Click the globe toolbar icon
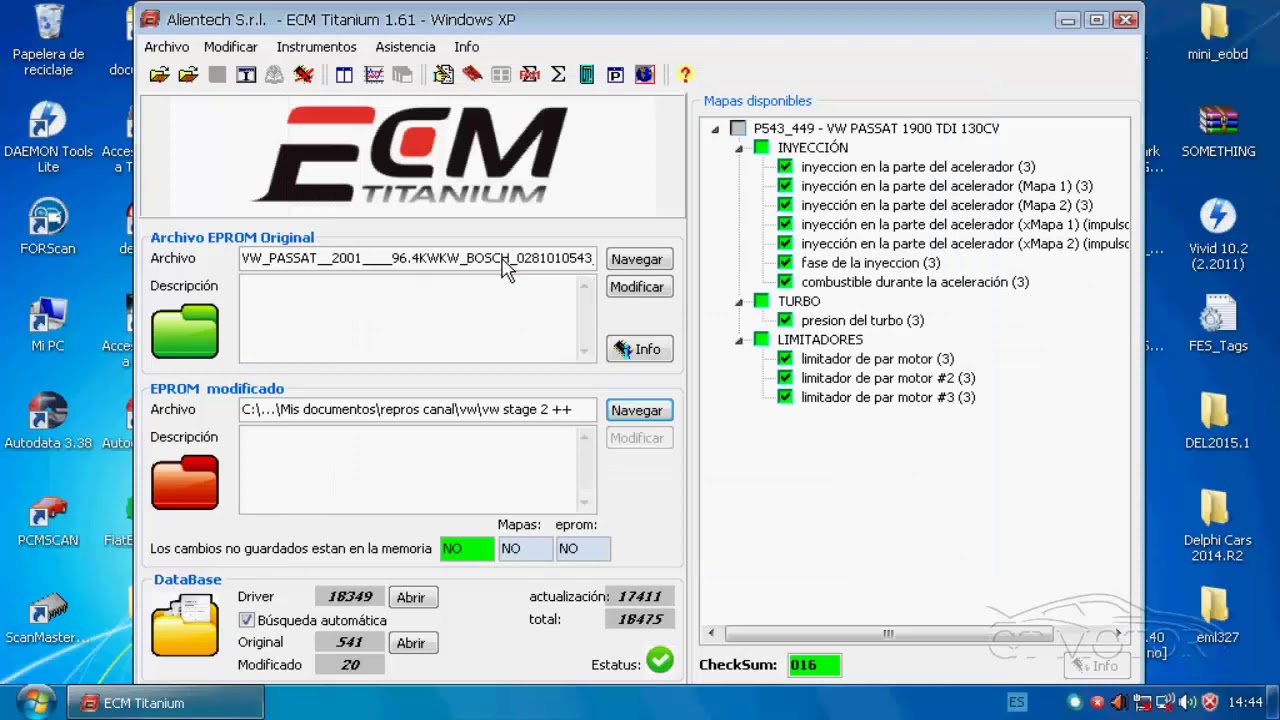Screen dimensions: 1280x720 coord(644,75)
